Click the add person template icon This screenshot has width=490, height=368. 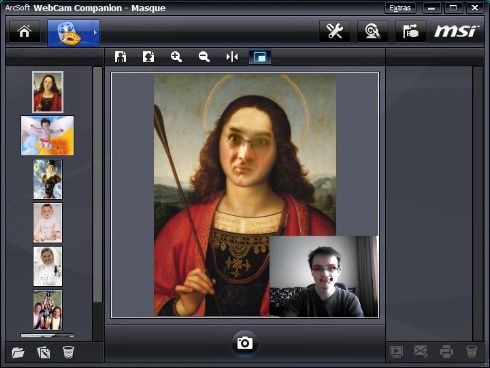click(x=120, y=57)
